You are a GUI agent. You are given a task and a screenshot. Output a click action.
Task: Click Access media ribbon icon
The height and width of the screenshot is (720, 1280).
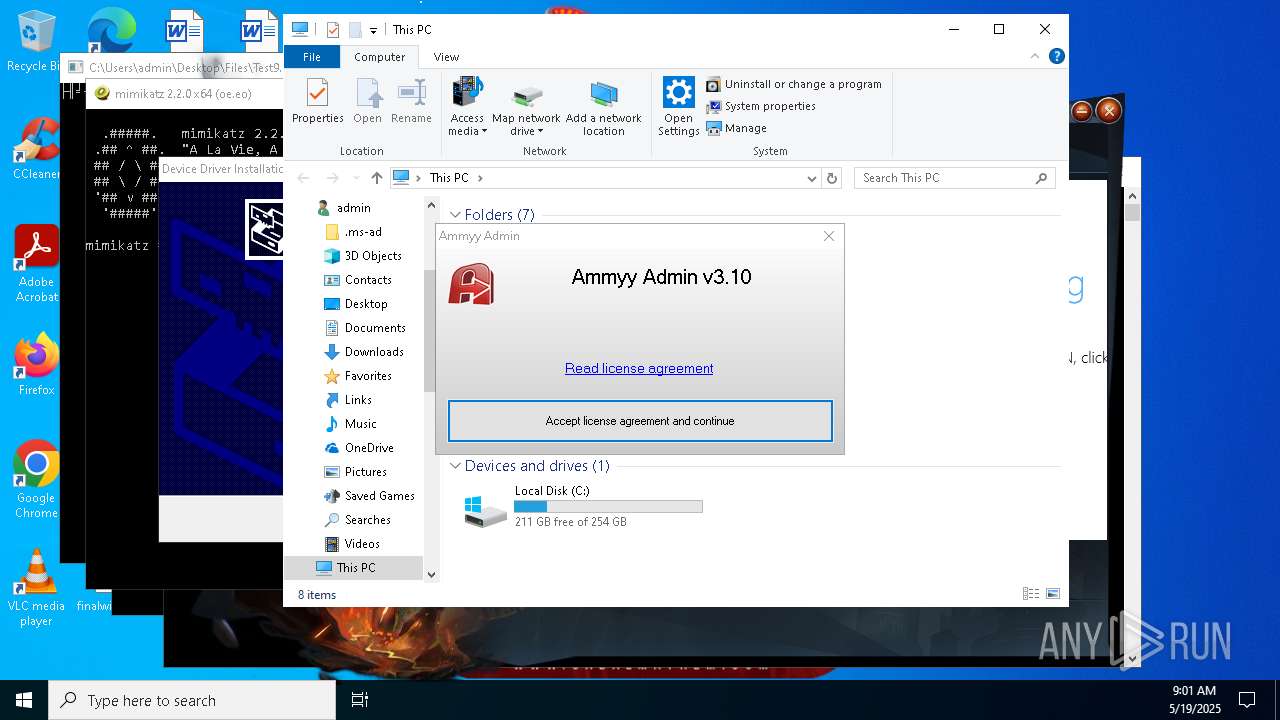point(467,92)
